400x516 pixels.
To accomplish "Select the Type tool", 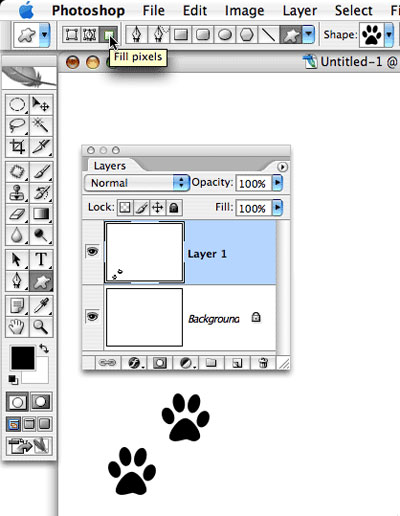I will (41, 260).
